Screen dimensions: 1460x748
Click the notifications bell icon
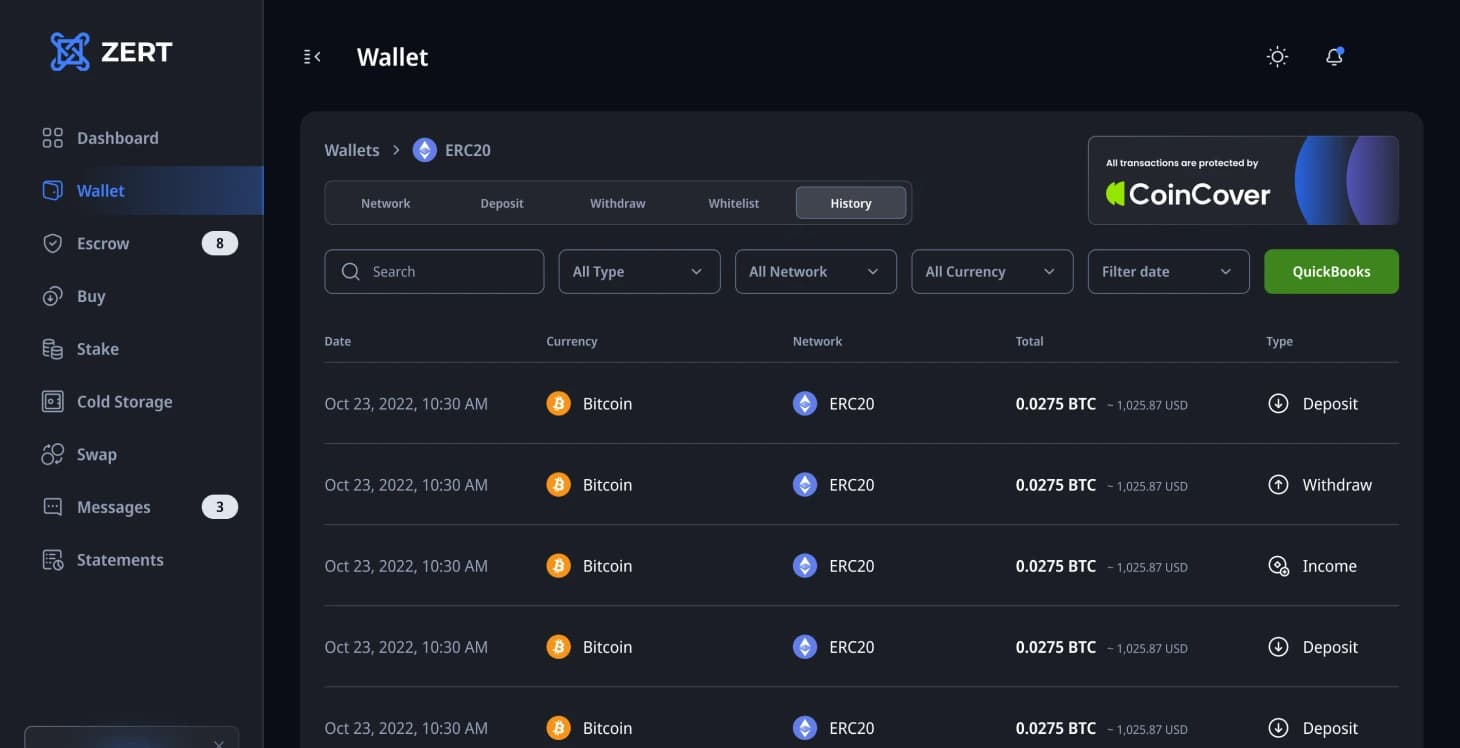(x=1334, y=57)
